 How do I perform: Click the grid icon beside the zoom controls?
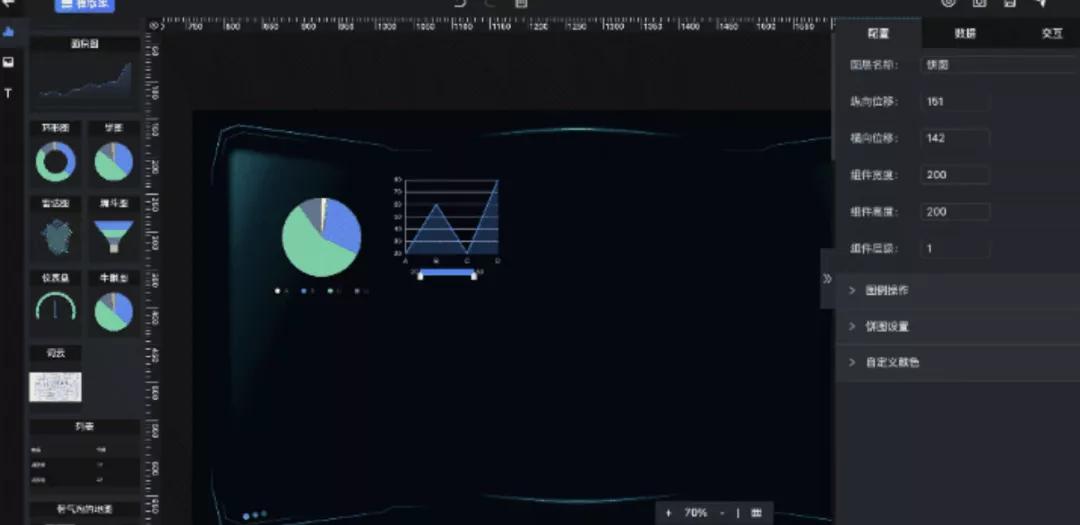(x=756, y=513)
